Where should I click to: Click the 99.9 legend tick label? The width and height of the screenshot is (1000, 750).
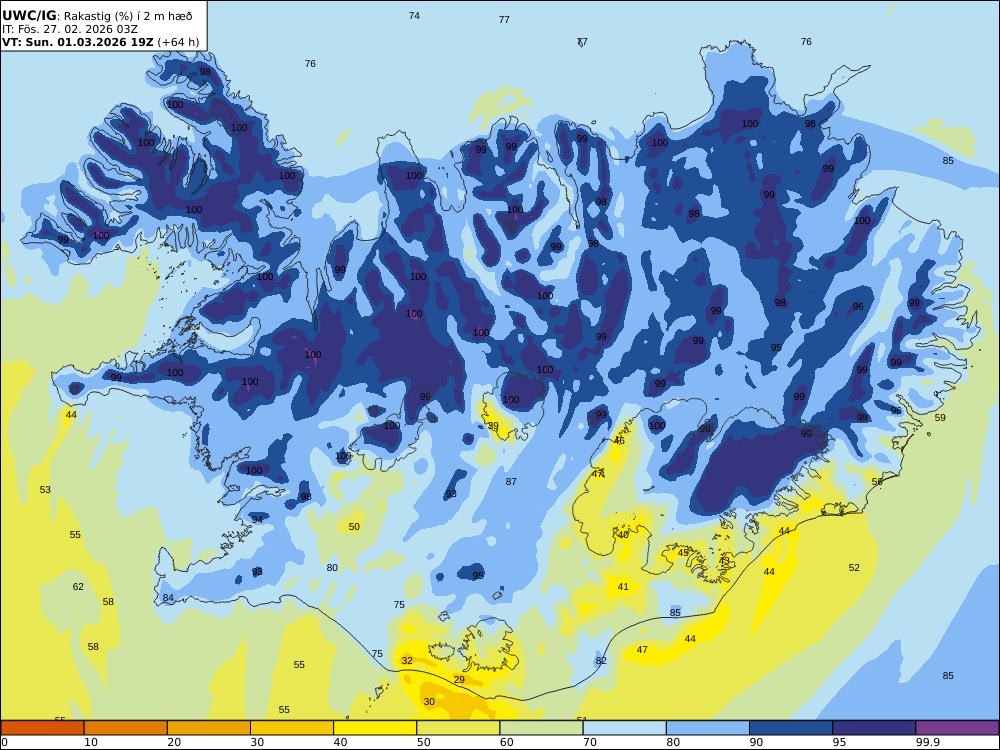(x=927, y=742)
